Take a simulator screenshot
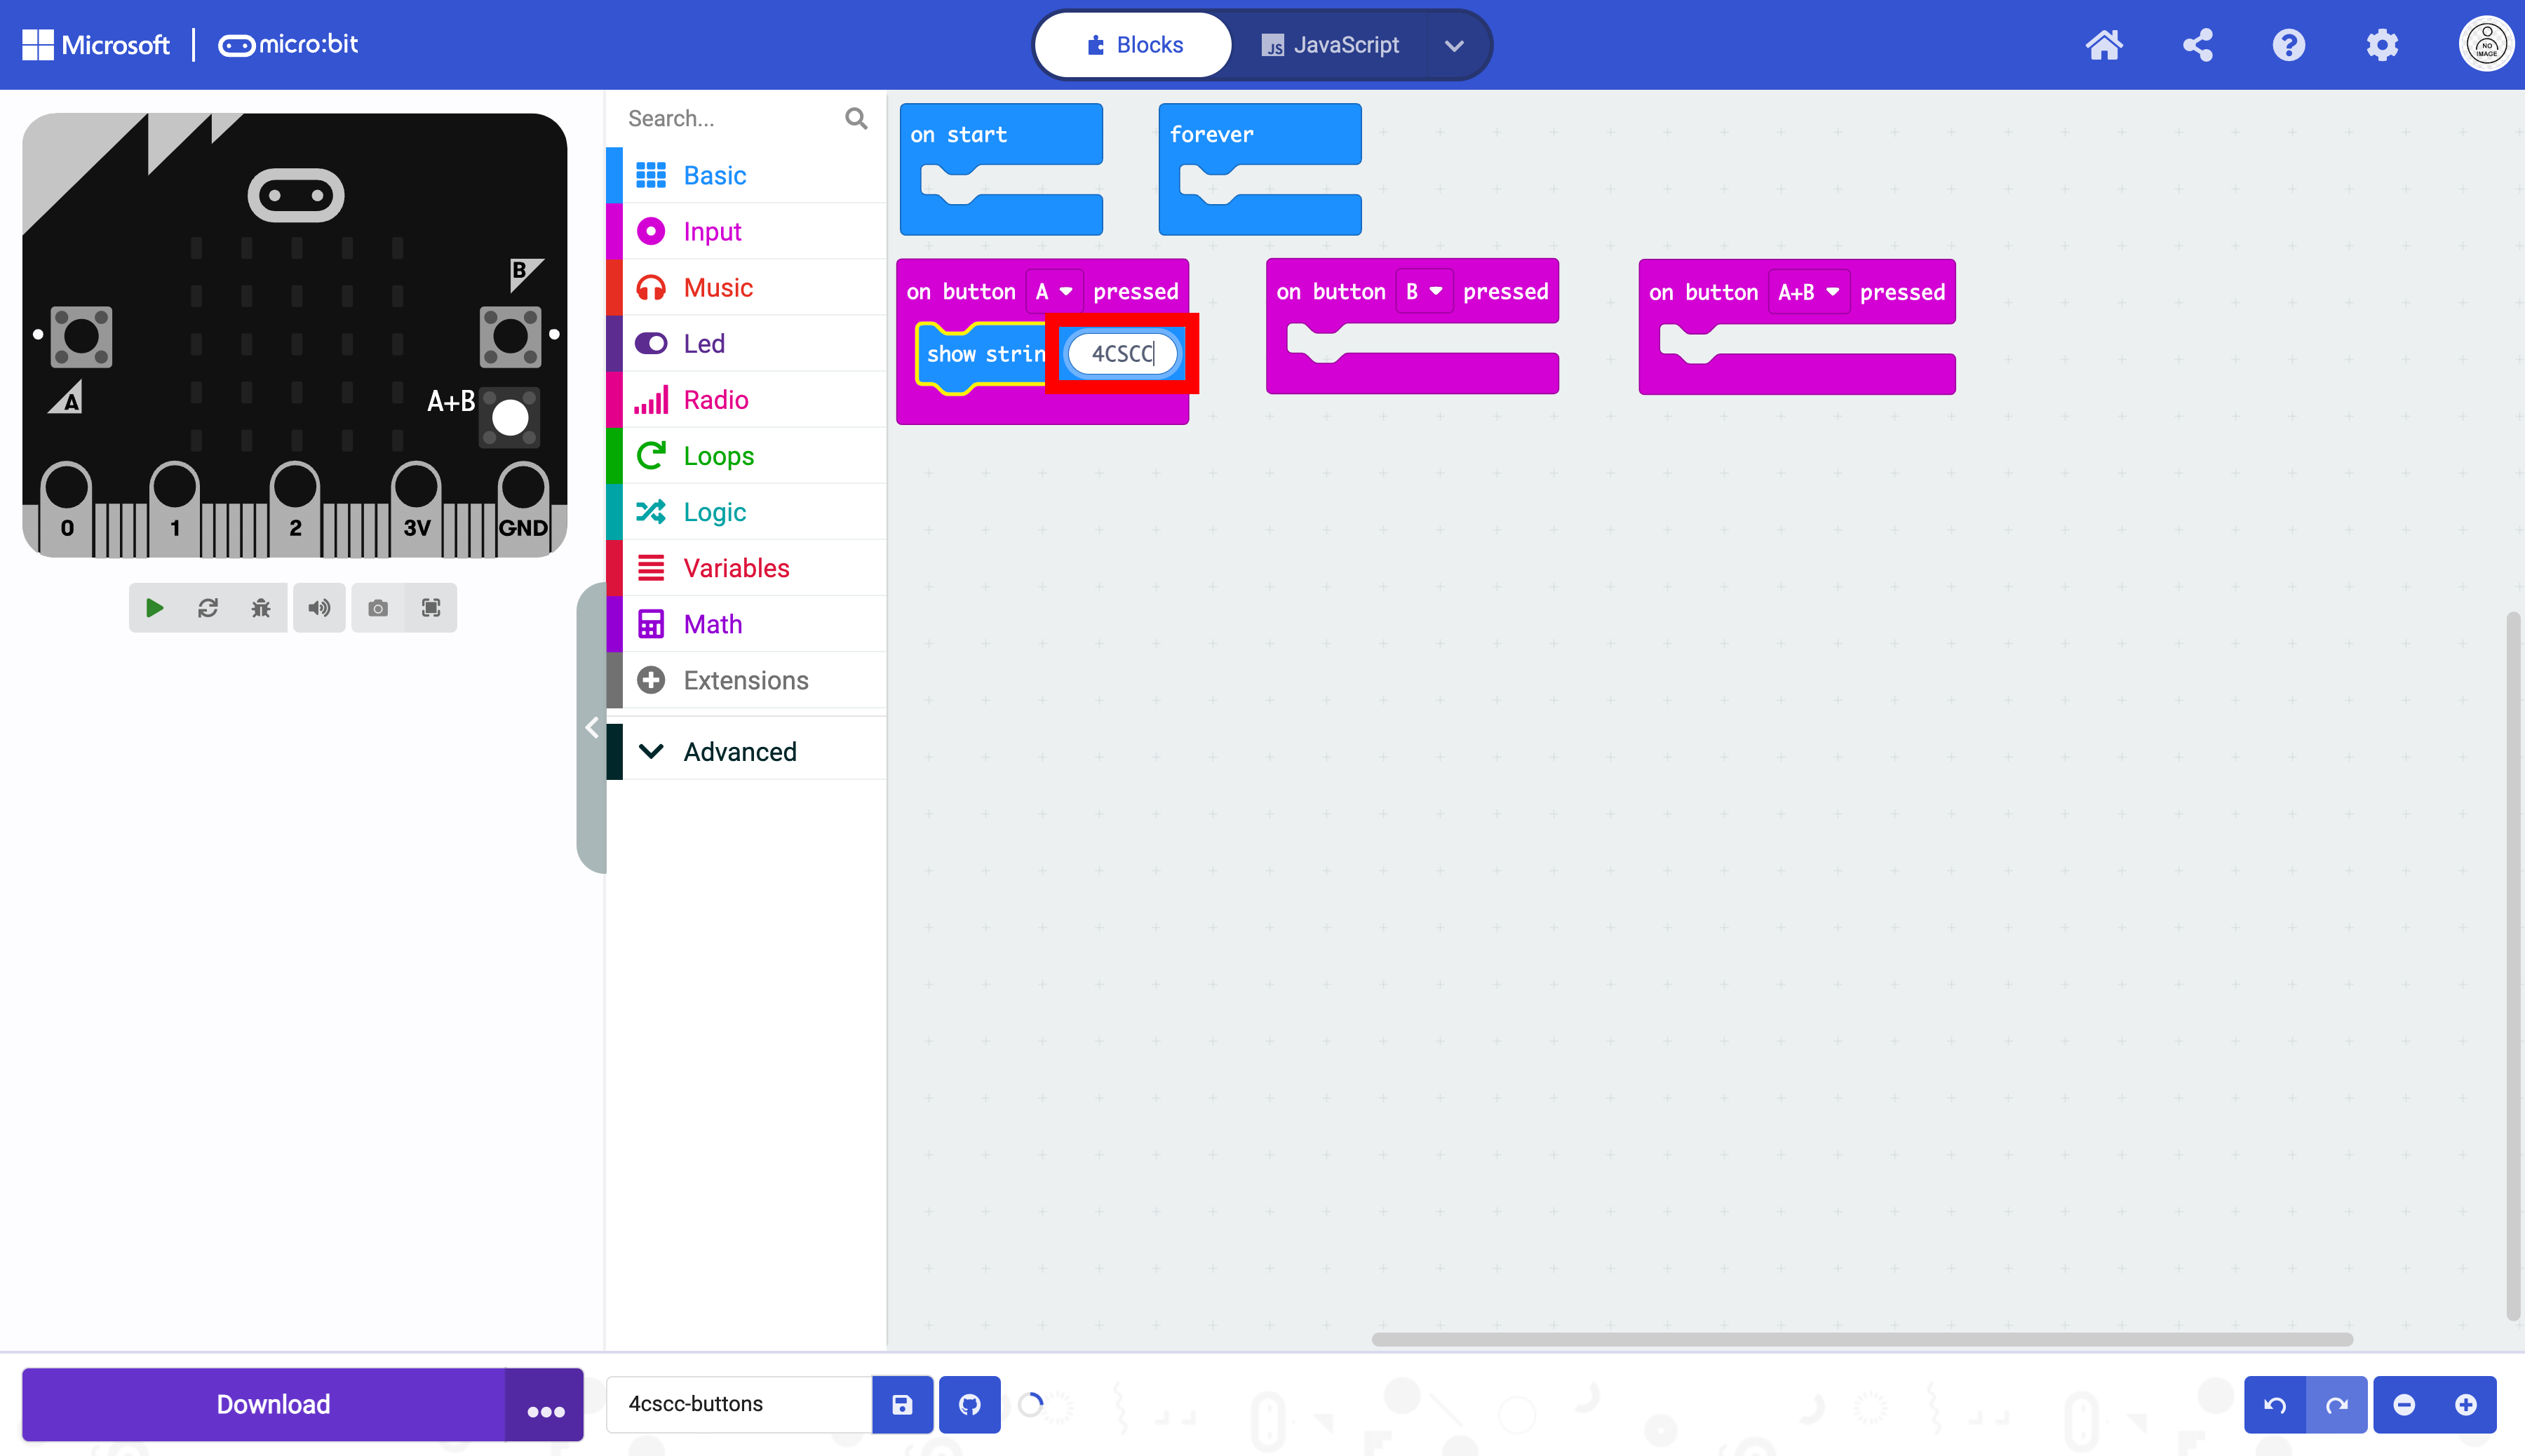Viewport: 2525px width, 1456px height. point(378,607)
